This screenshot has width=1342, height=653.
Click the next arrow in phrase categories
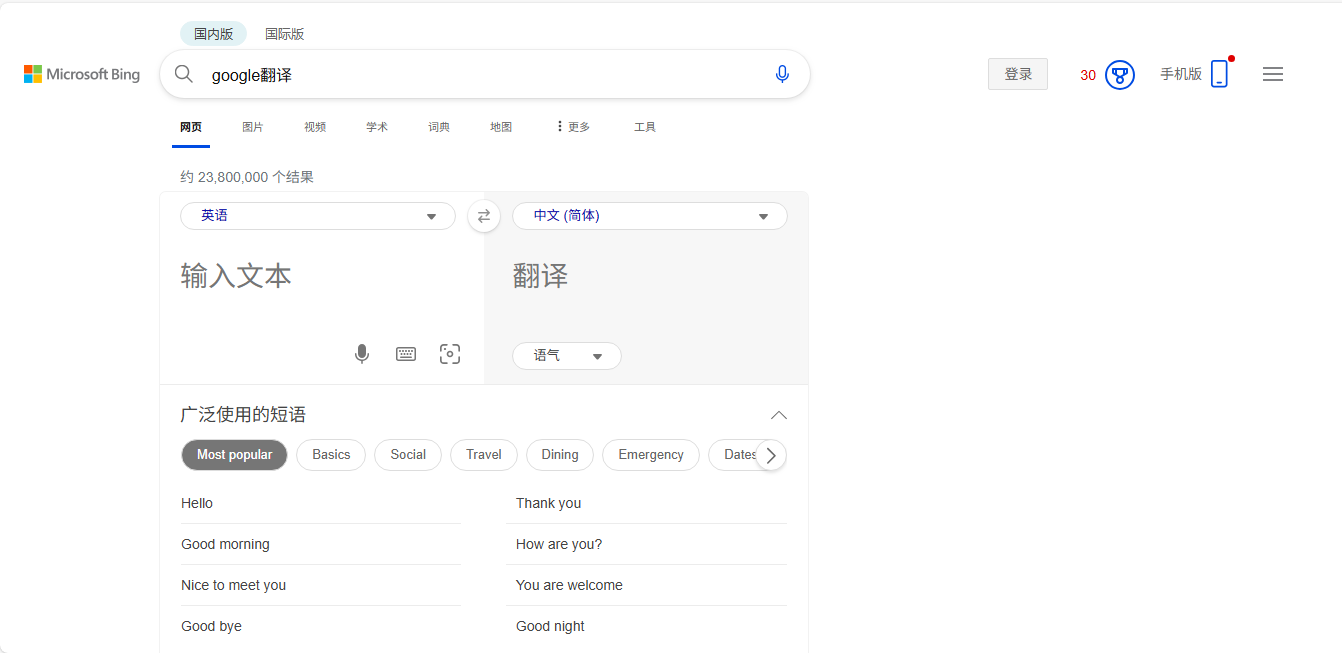(770, 455)
